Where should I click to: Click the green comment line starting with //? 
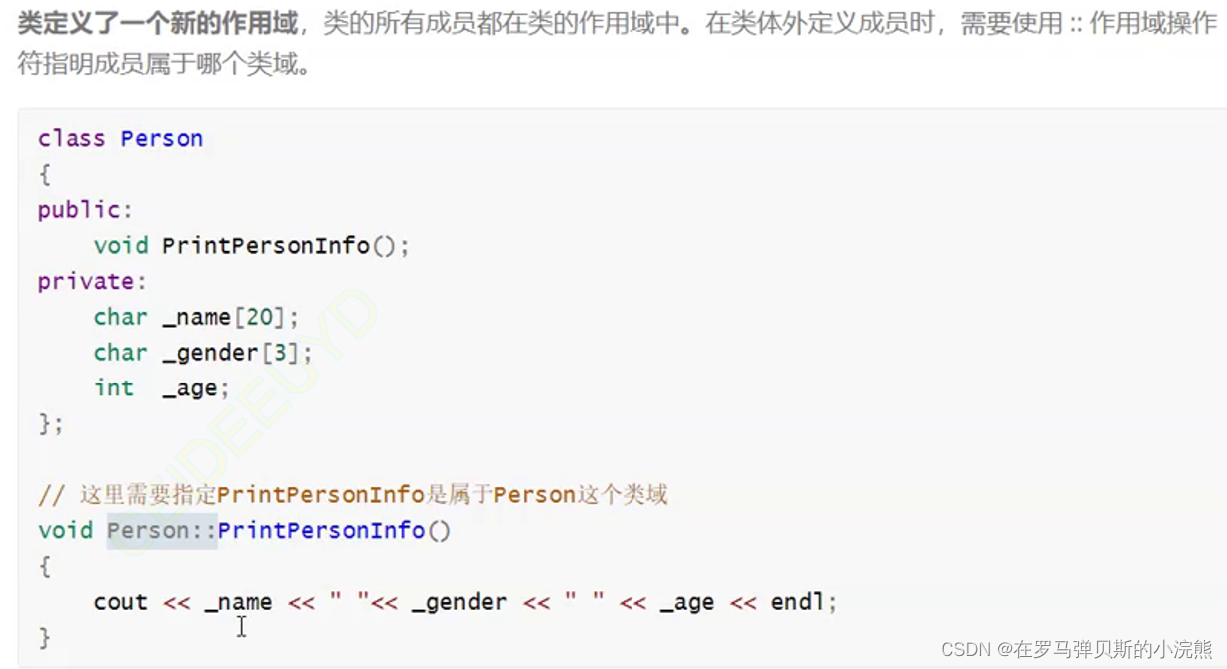pyautogui.click(x=353, y=494)
